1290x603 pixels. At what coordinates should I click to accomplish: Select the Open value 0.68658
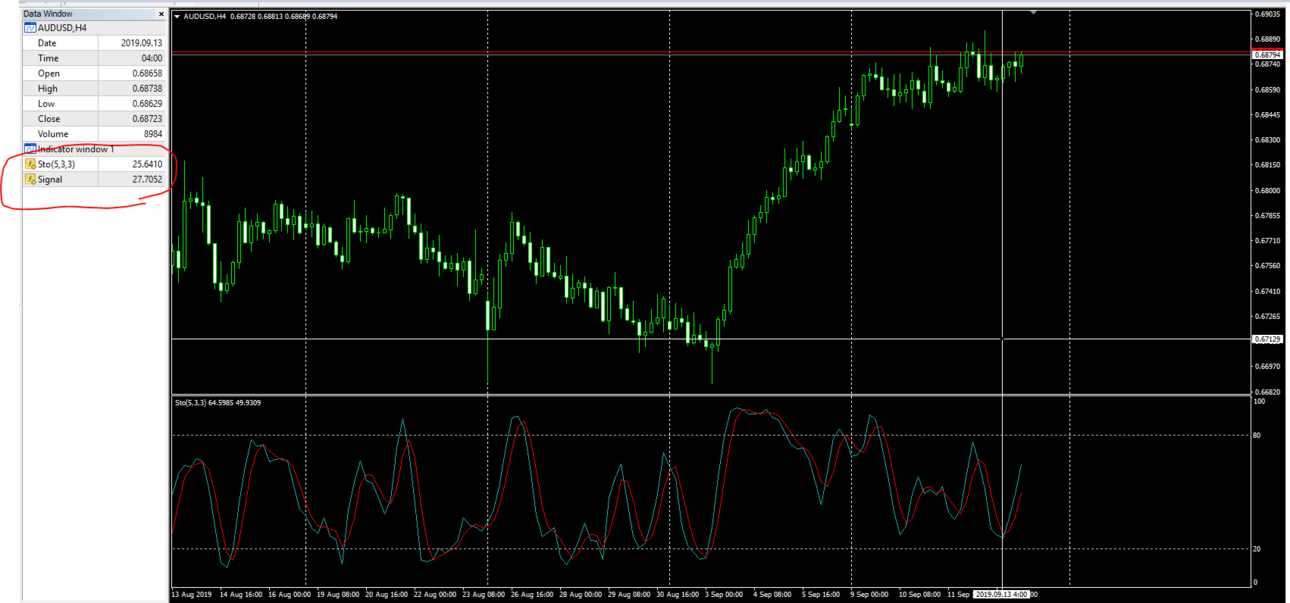point(147,73)
